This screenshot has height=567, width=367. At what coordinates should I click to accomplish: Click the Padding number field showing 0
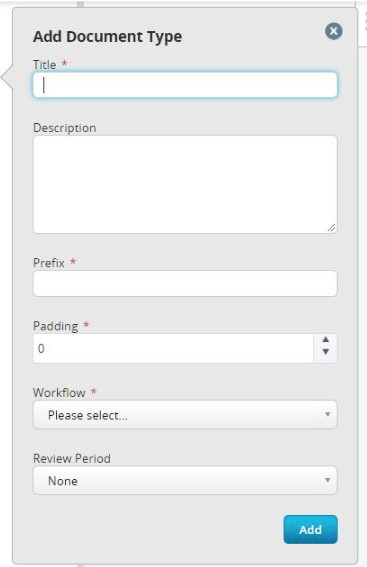(174, 349)
